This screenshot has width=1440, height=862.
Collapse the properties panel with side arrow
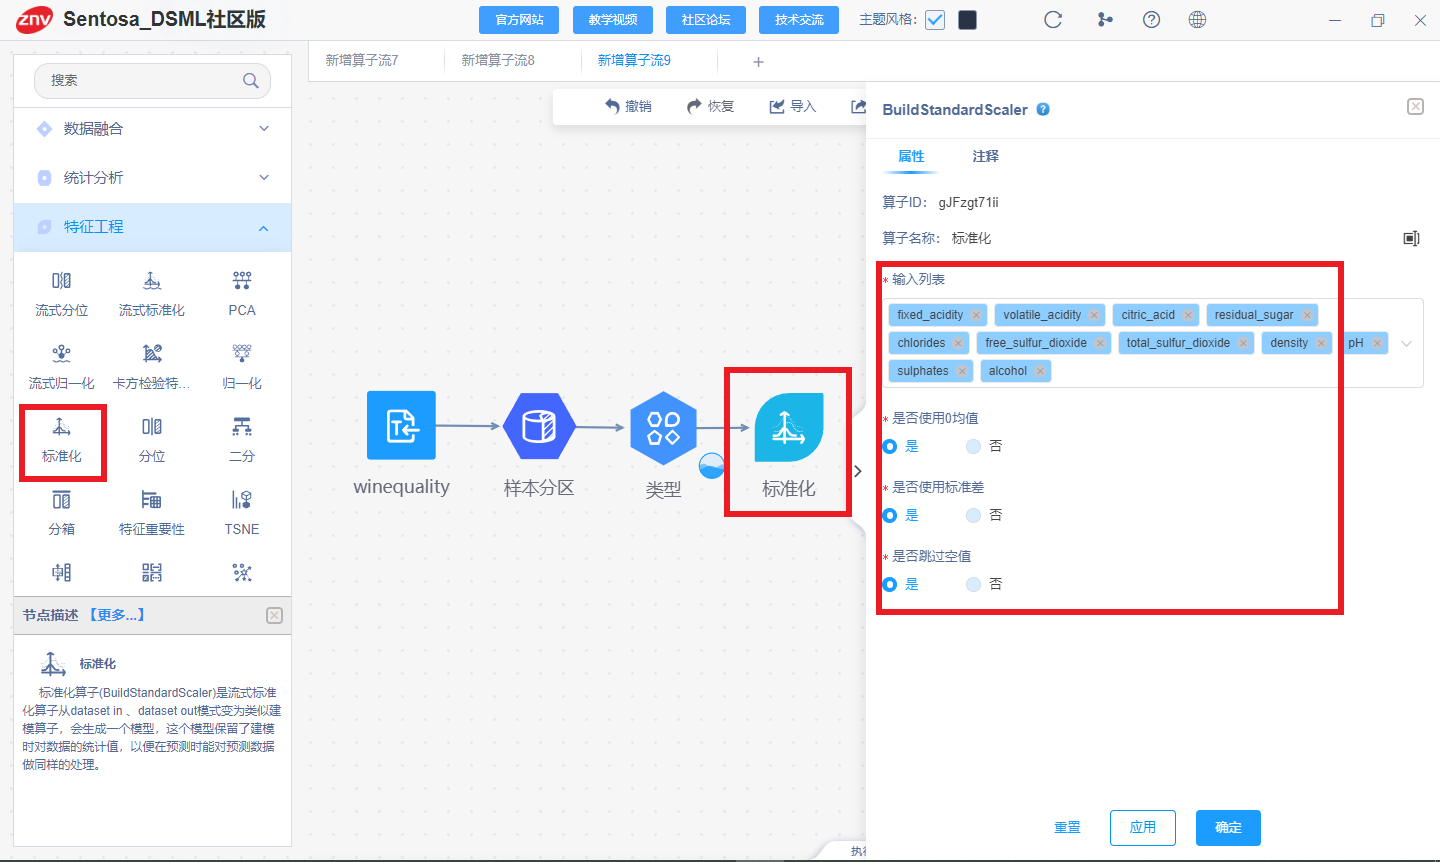[857, 471]
